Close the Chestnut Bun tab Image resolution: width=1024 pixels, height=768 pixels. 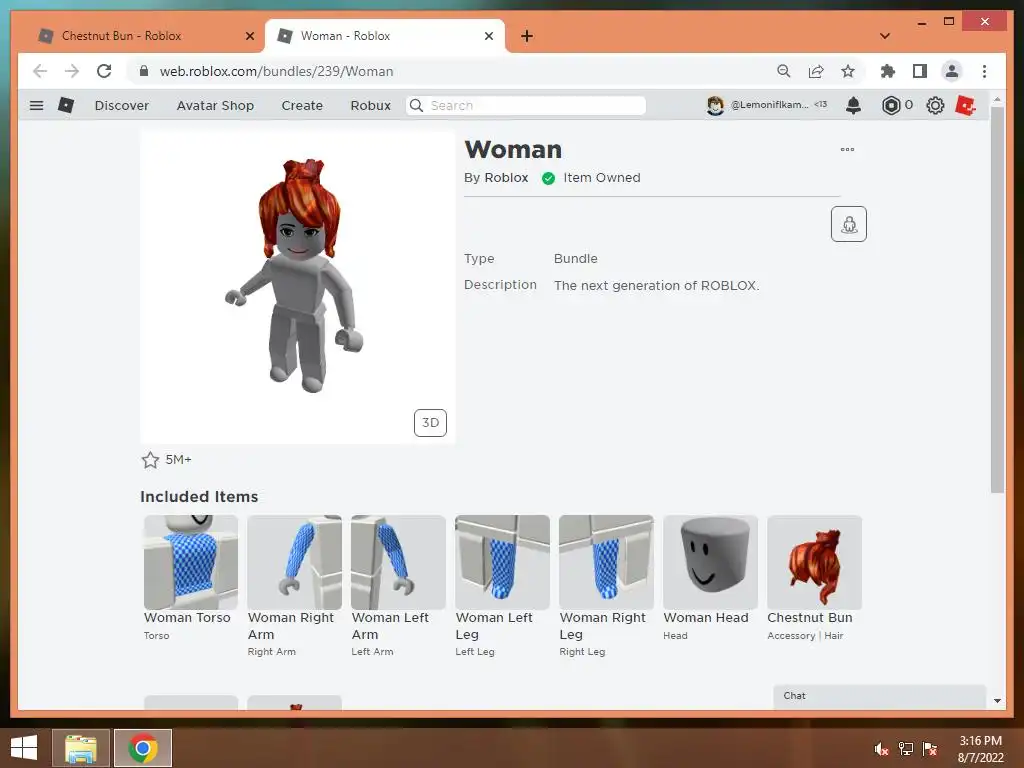coord(249,36)
